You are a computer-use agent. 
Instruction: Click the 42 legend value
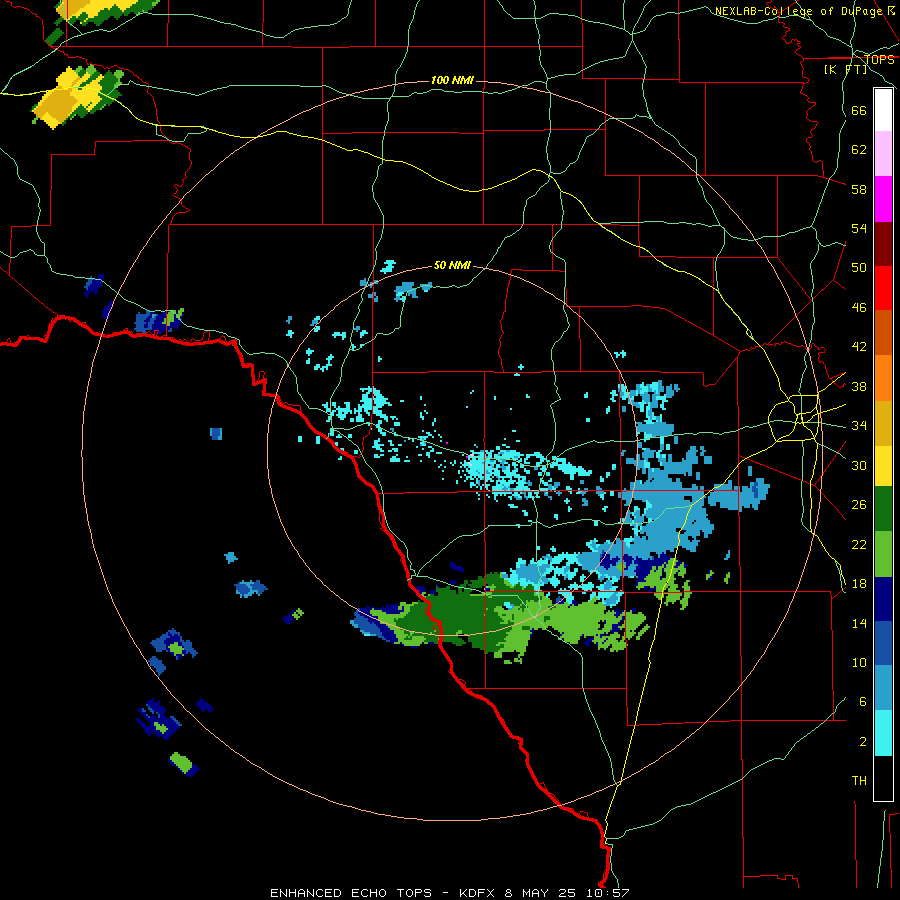point(859,347)
